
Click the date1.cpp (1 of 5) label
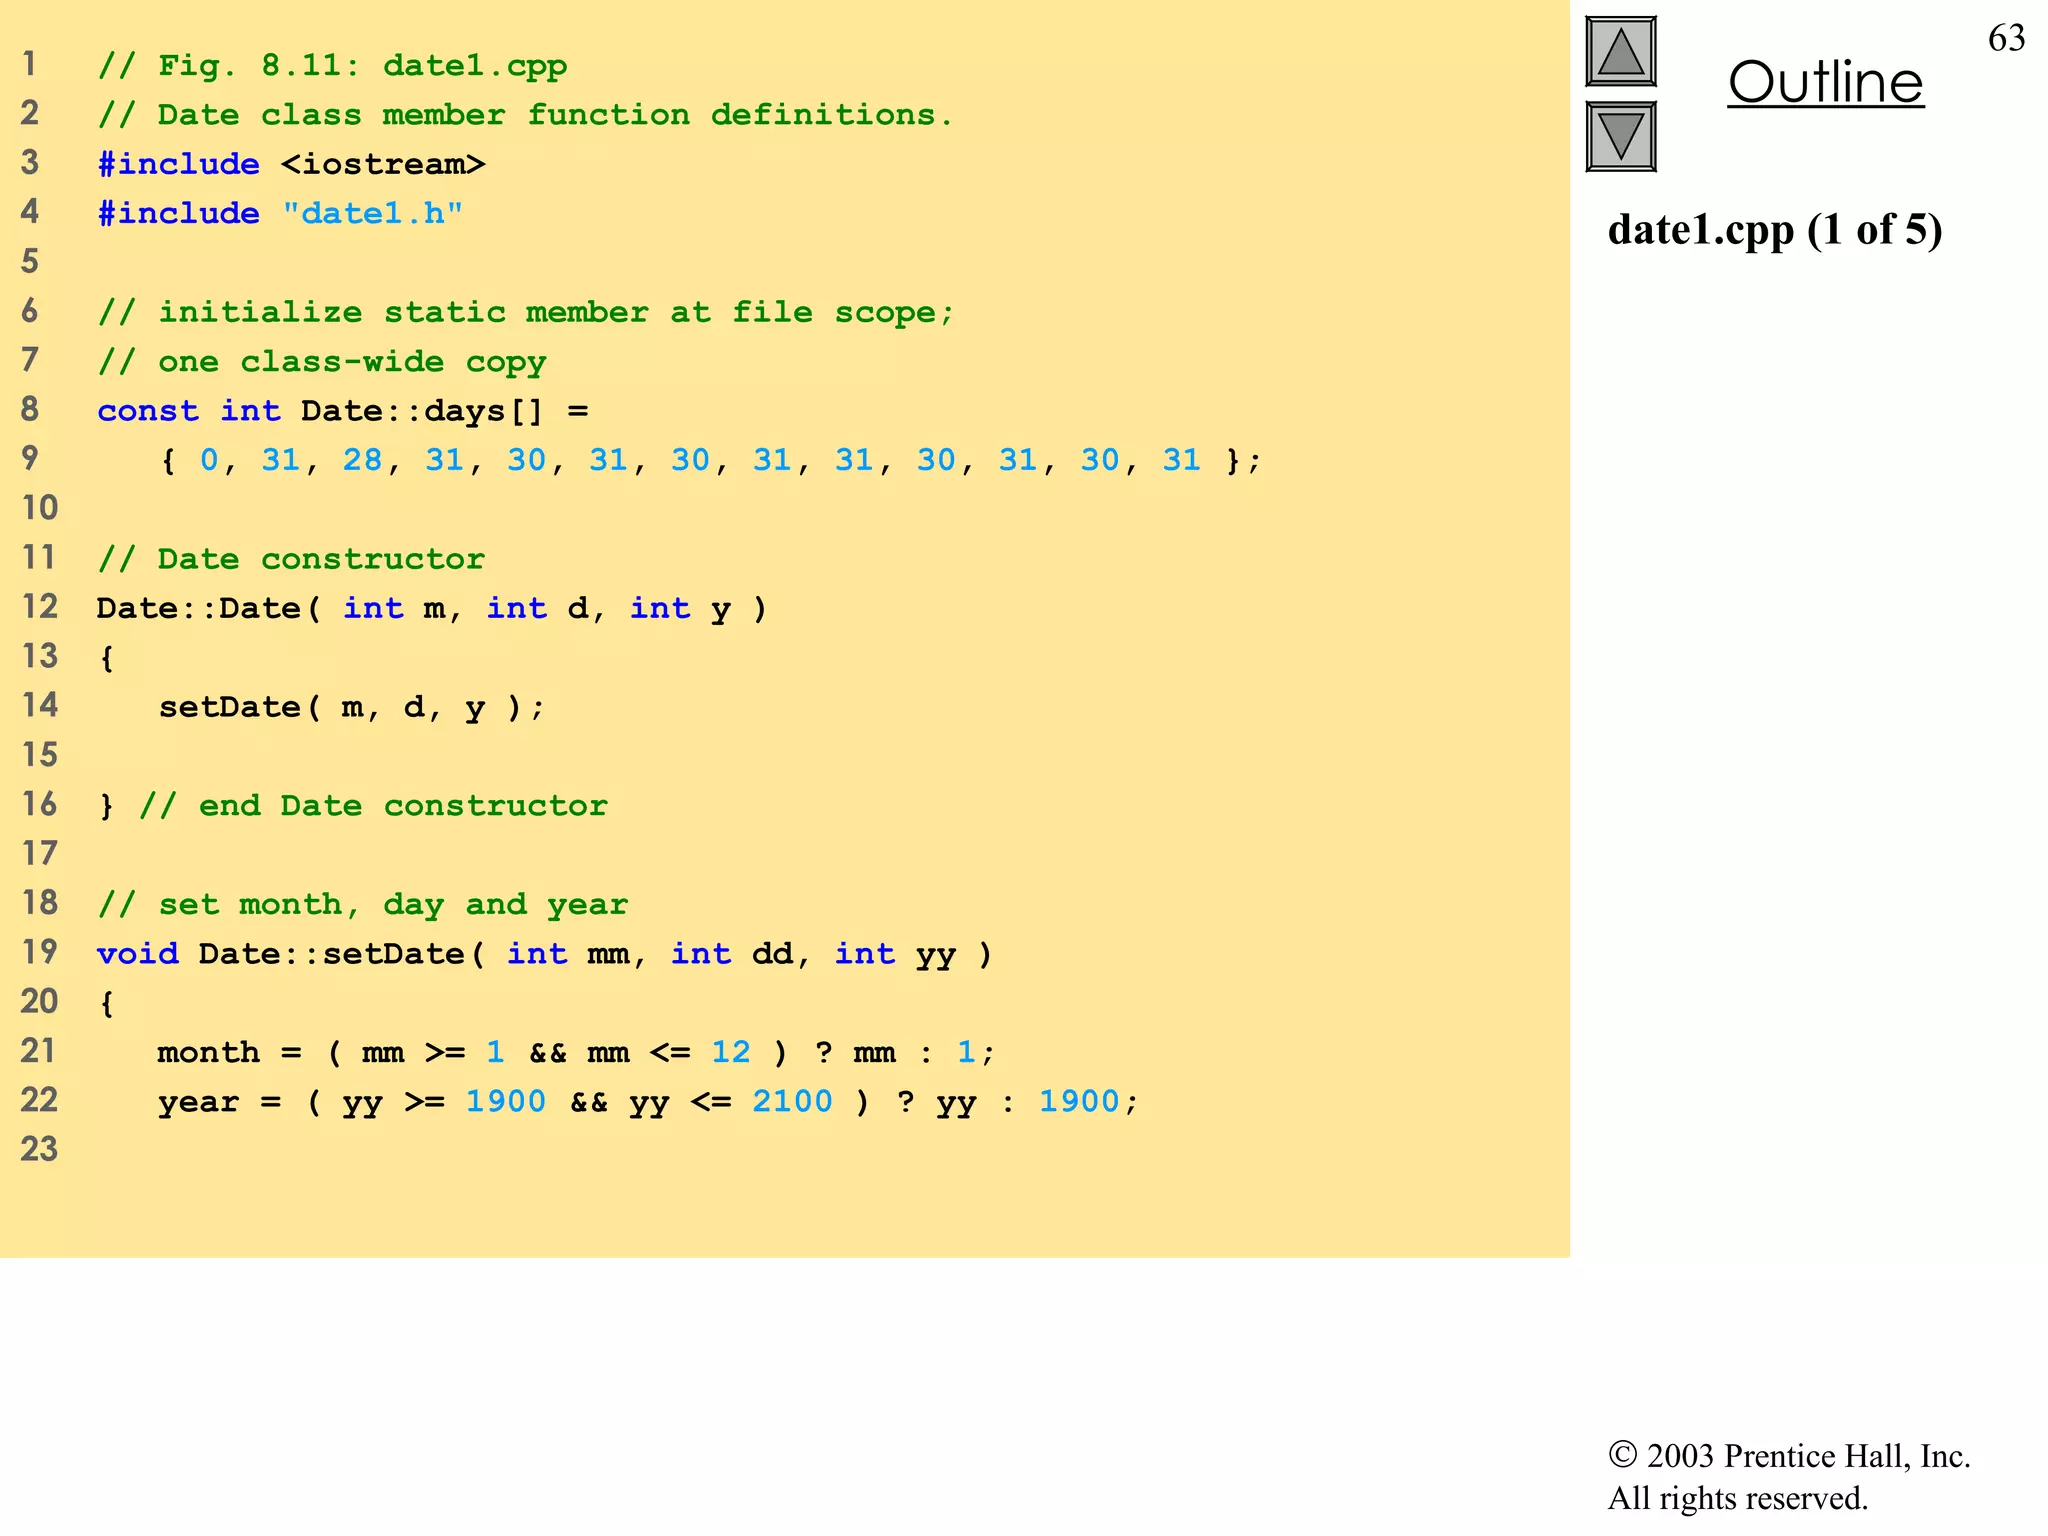point(1775,229)
